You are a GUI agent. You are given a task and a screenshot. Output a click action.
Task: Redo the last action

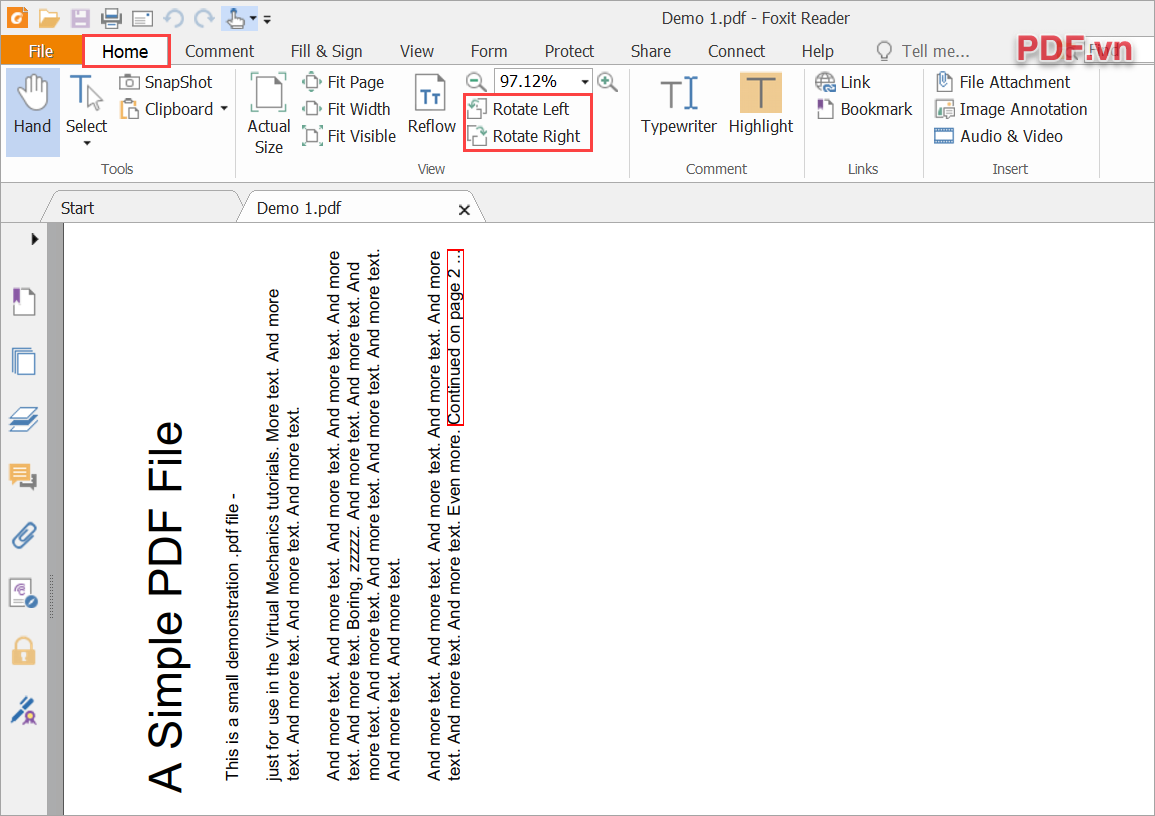pos(204,18)
